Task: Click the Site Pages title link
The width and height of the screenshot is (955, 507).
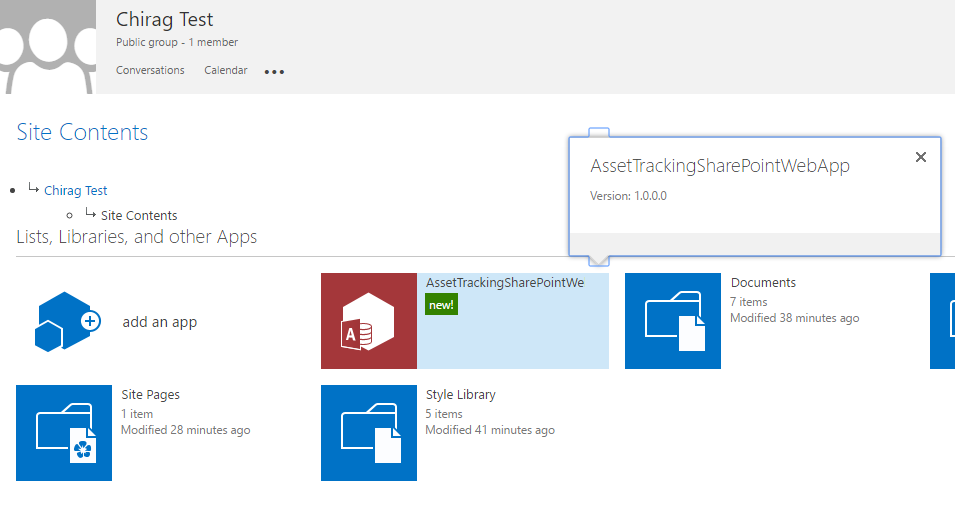Action: coord(150,395)
